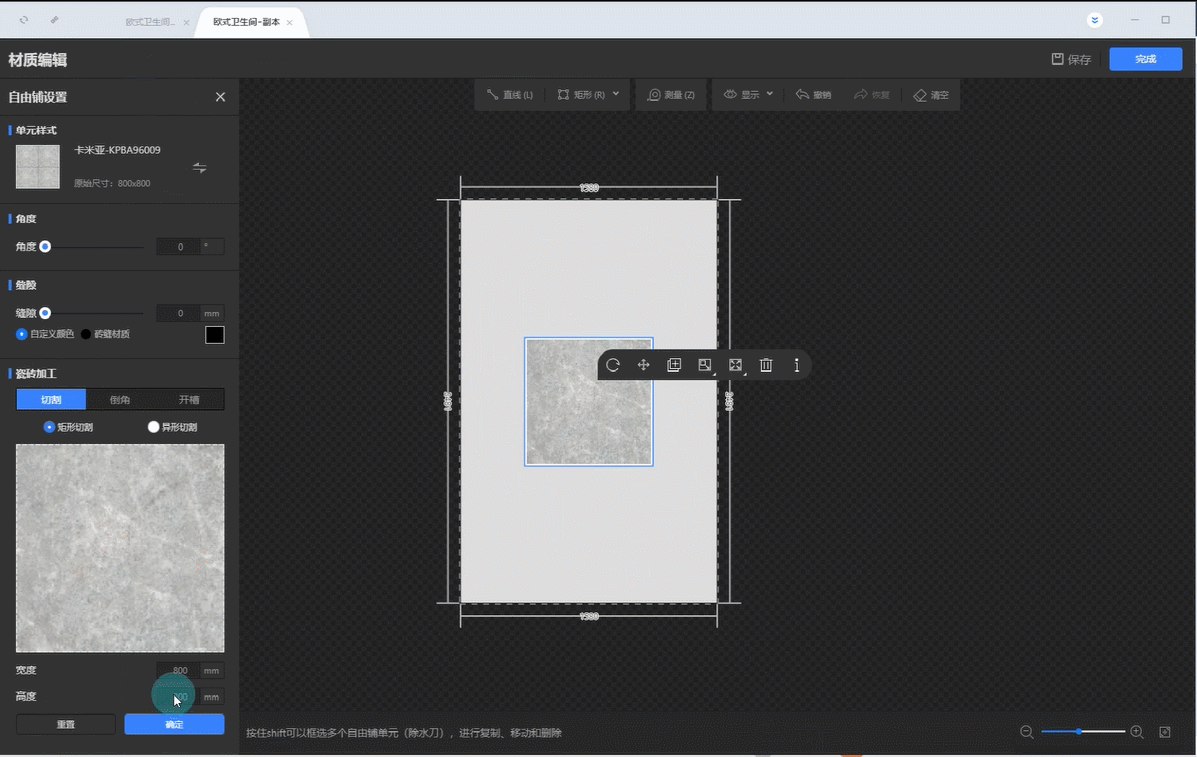Activate the 测量 (Z) measure tool
This screenshot has width=1197, height=757.
[x=671, y=95]
